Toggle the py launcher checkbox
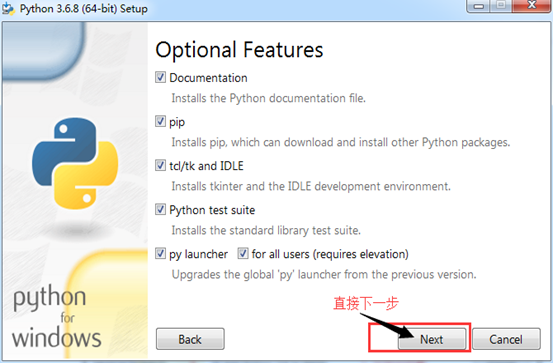Screen dimensions: 553x363 coord(160,254)
